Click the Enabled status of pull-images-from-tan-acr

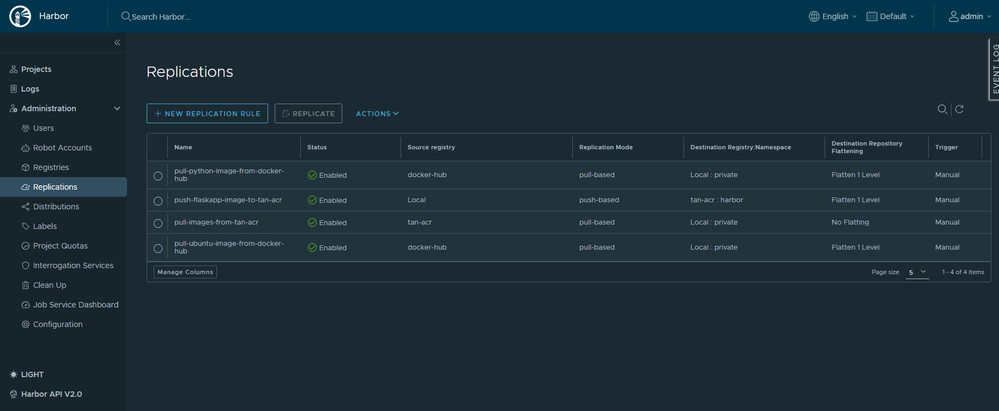(327, 223)
